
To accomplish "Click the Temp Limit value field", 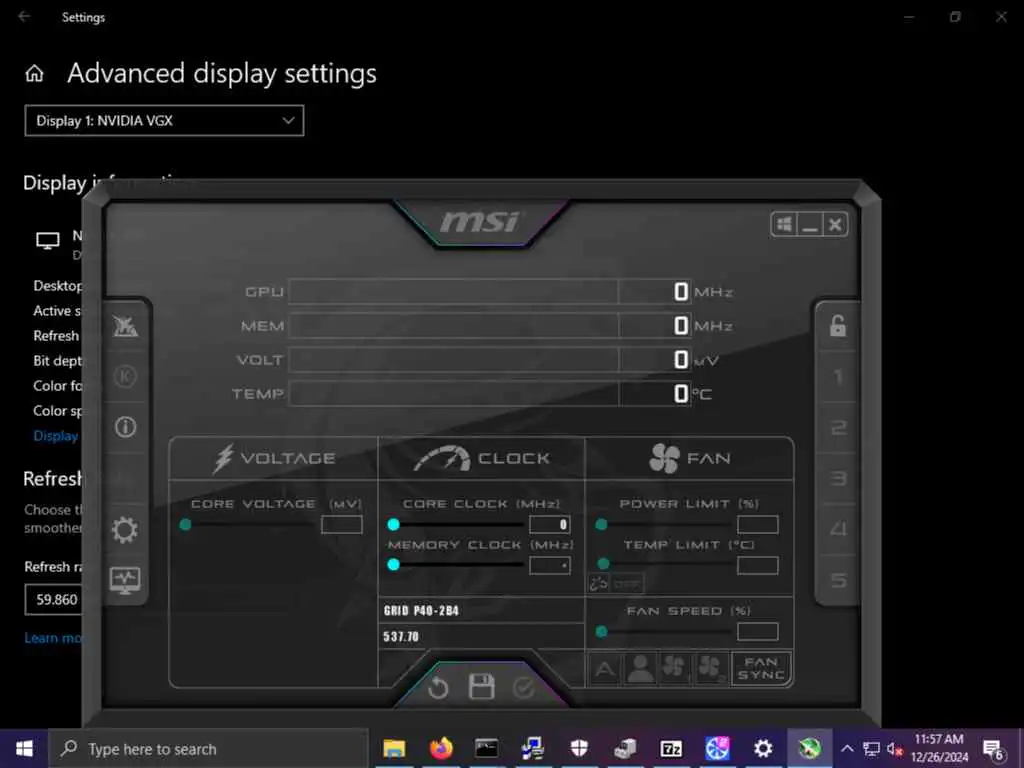I will click(758, 566).
